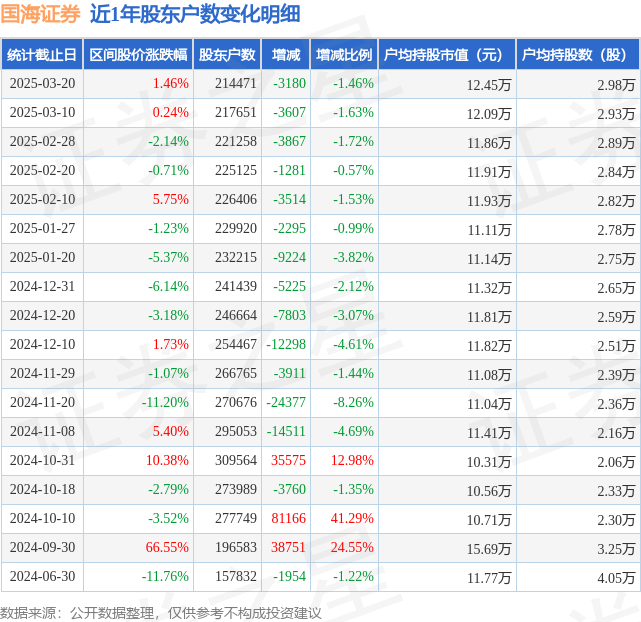Click date cell 2025-01-27

(x=43, y=228)
